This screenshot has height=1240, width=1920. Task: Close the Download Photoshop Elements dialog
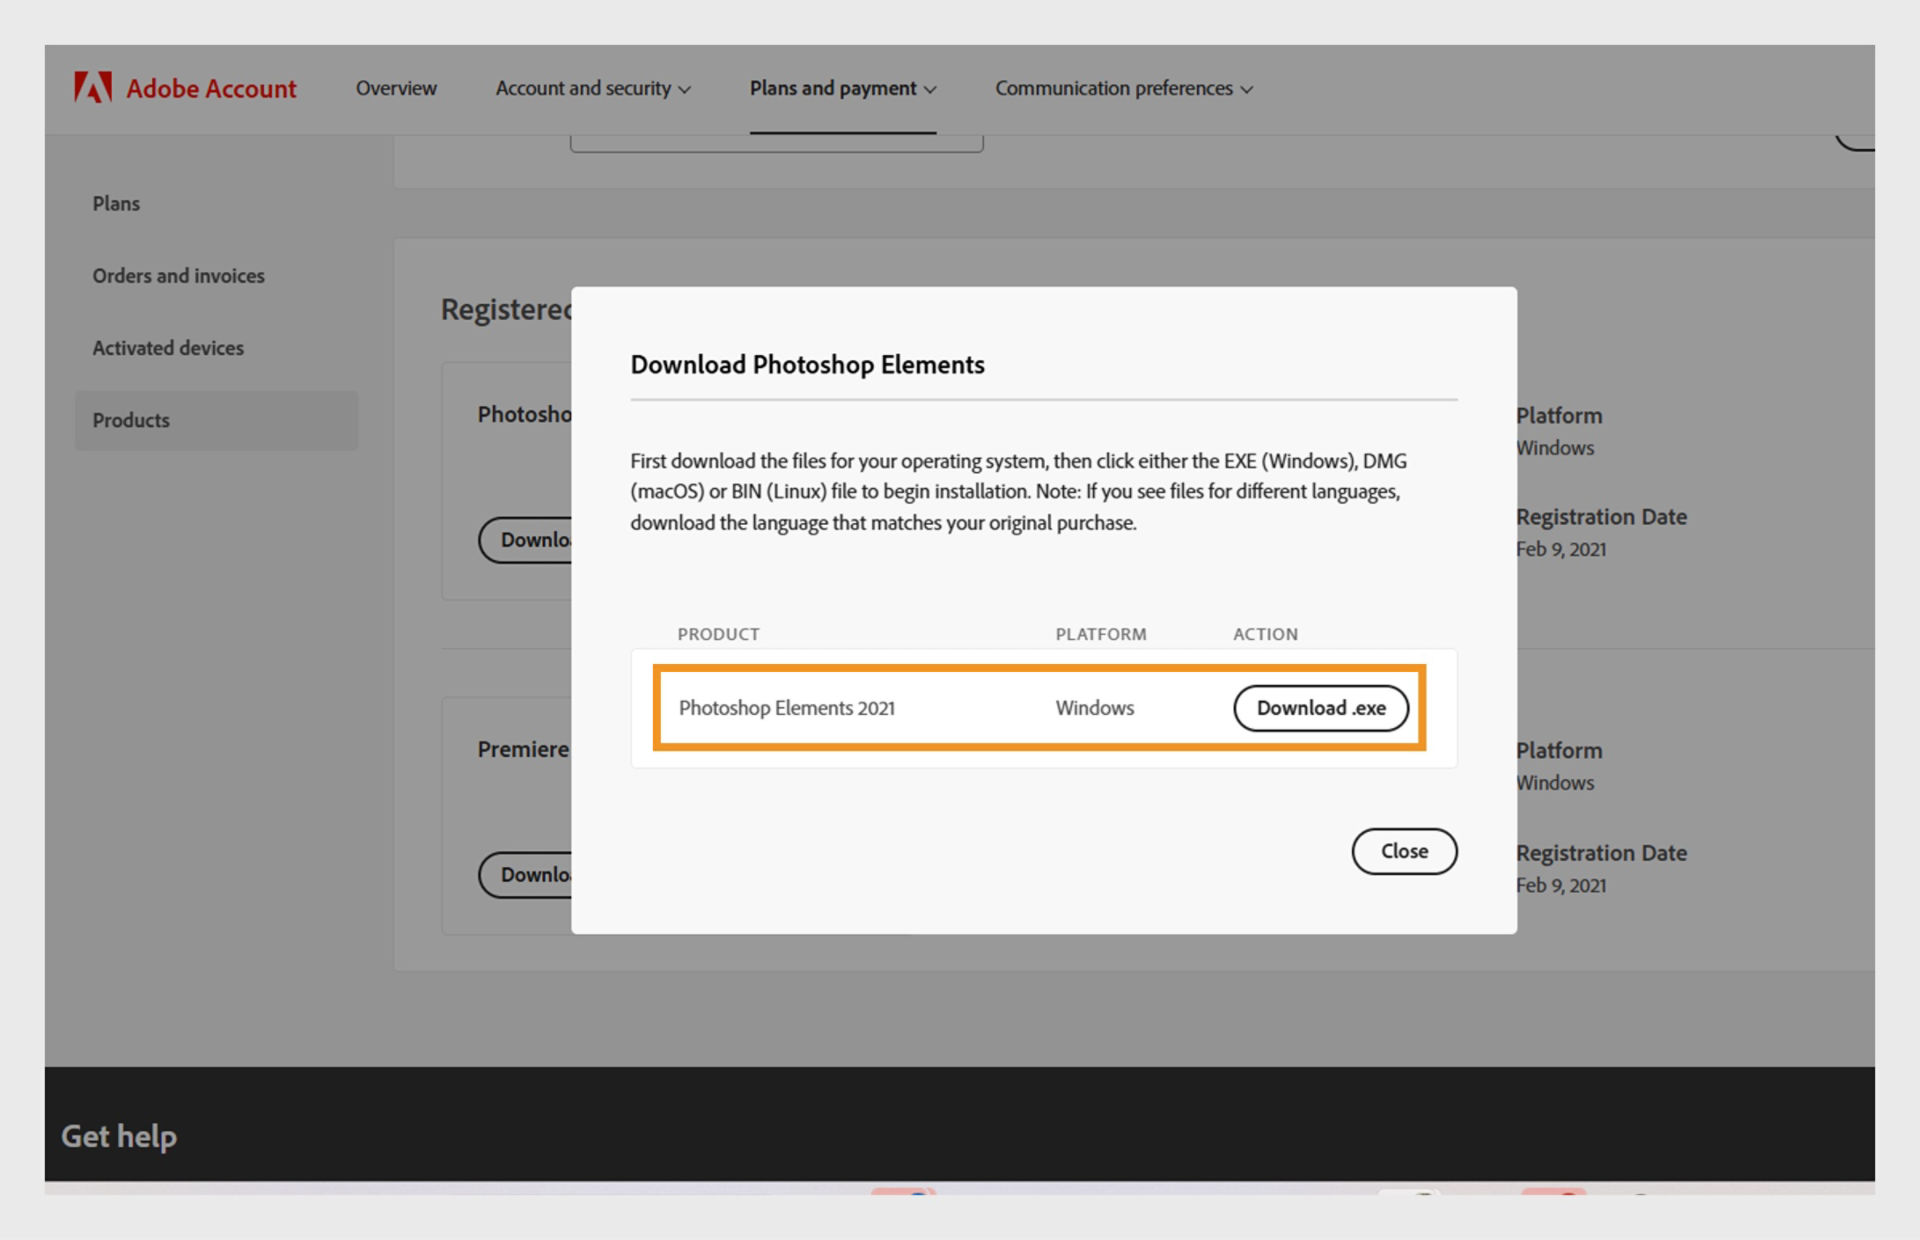click(1404, 851)
